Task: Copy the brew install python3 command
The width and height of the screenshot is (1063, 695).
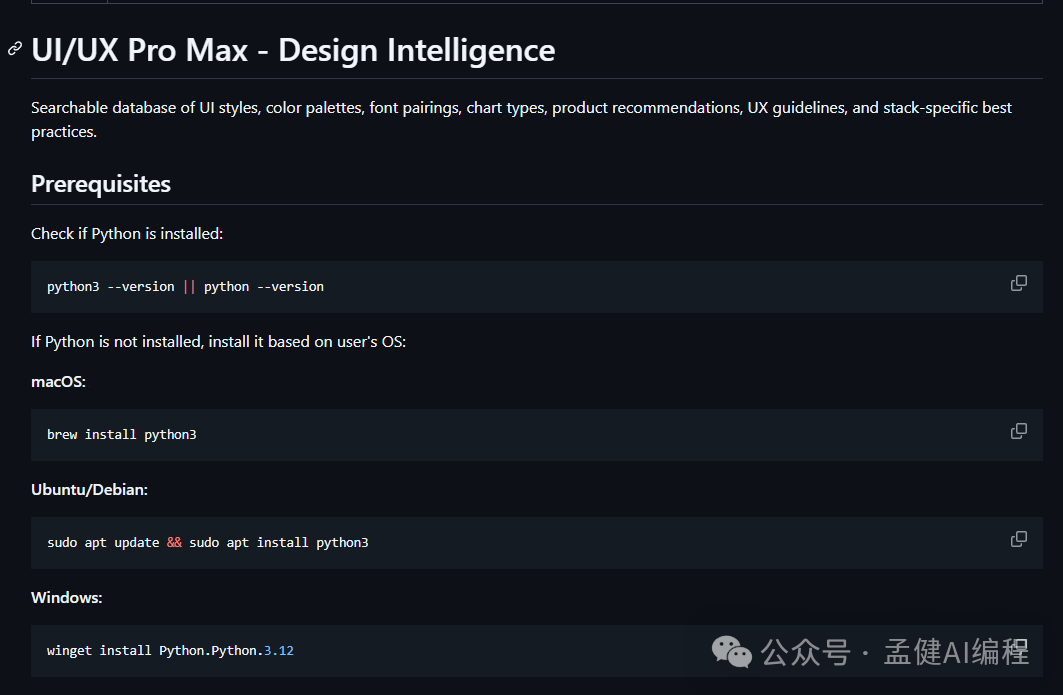Action: click(1018, 431)
